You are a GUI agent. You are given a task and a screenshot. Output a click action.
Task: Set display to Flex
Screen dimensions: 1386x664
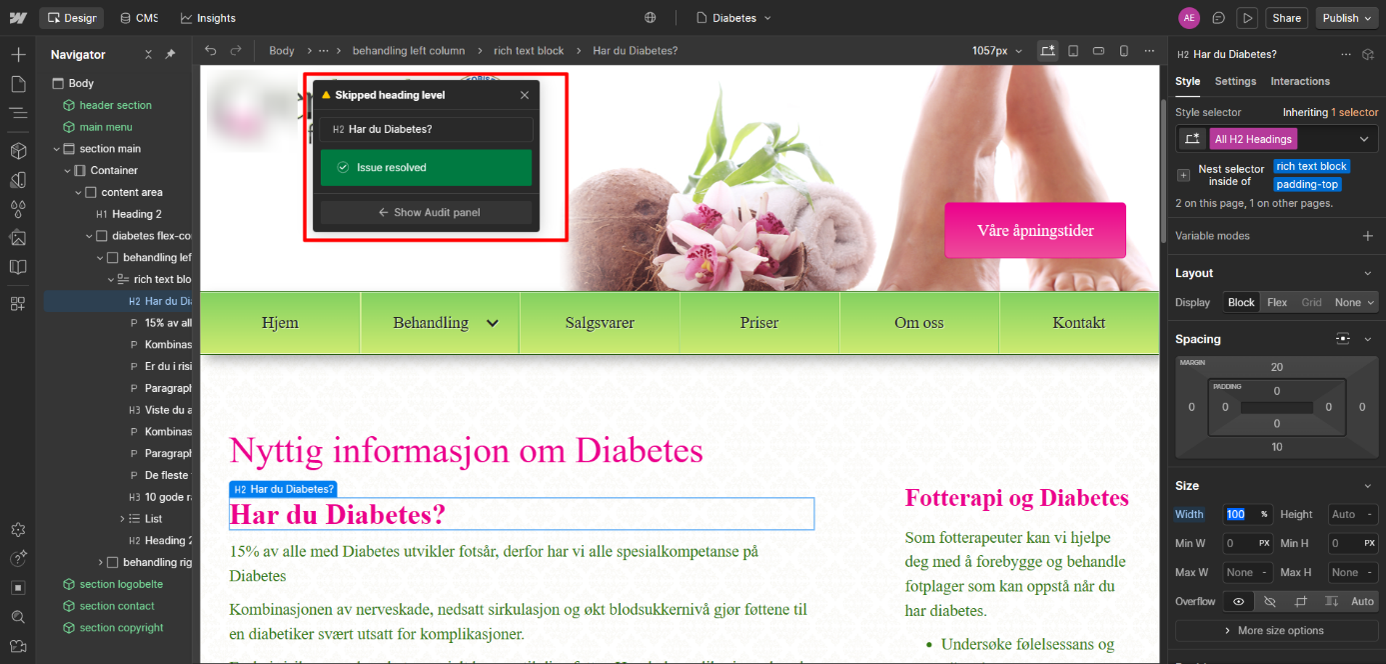[1277, 302]
